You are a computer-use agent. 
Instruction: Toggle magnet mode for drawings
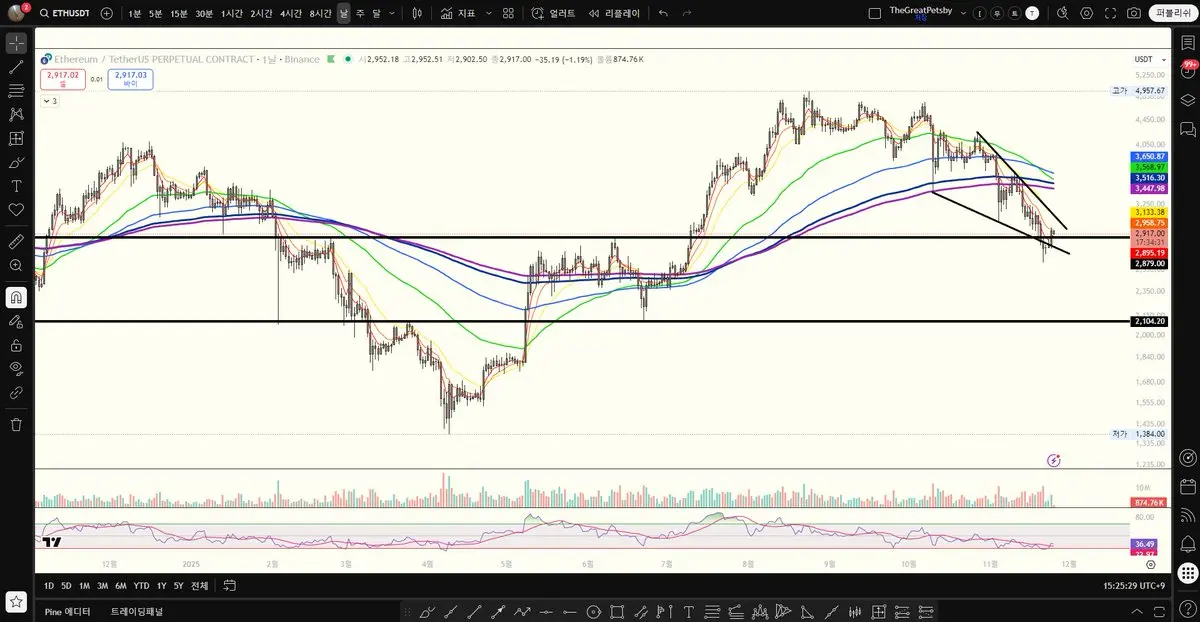16,297
